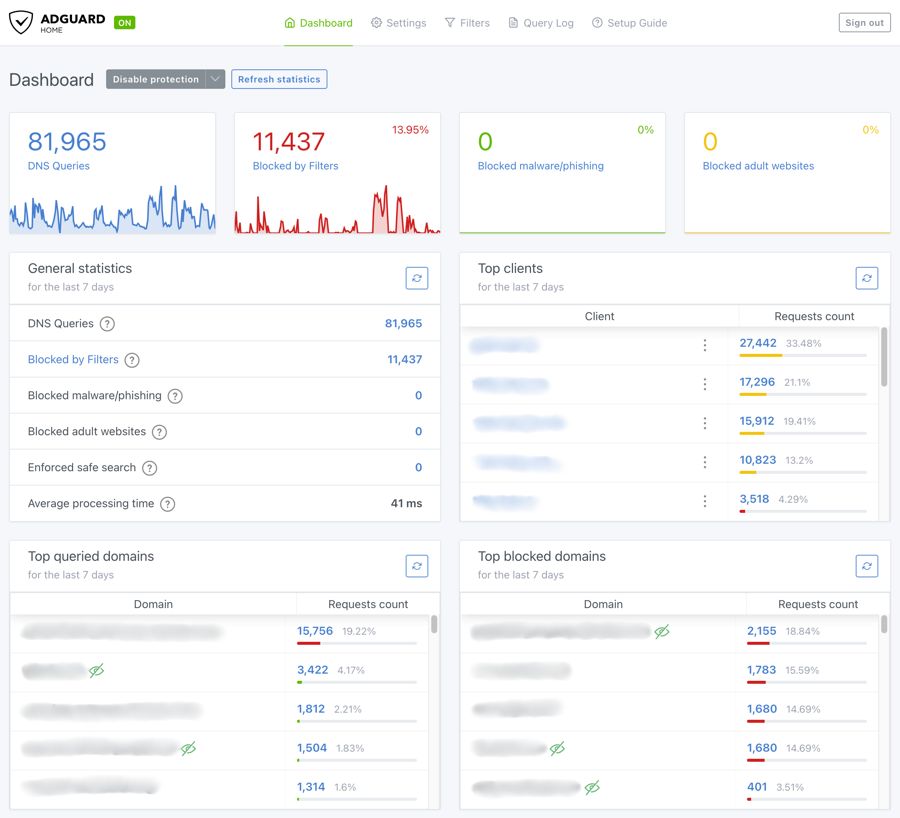
Task: Click the 15,756 queried domain count
Action: (x=315, y=631)
